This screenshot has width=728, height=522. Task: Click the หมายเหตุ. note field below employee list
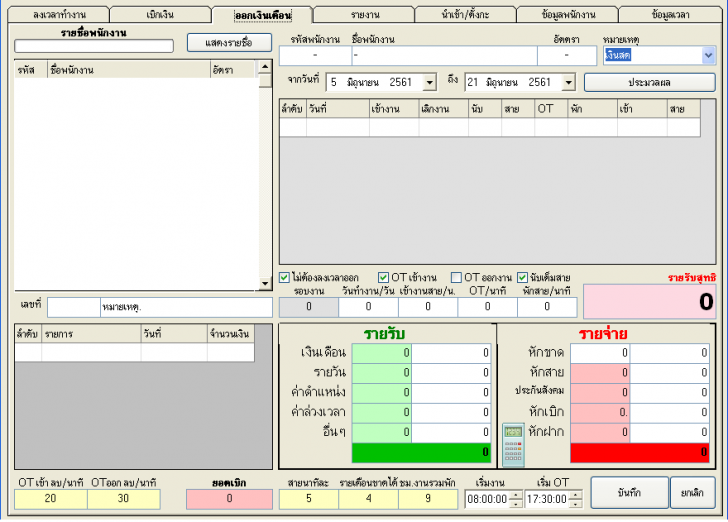187,307
